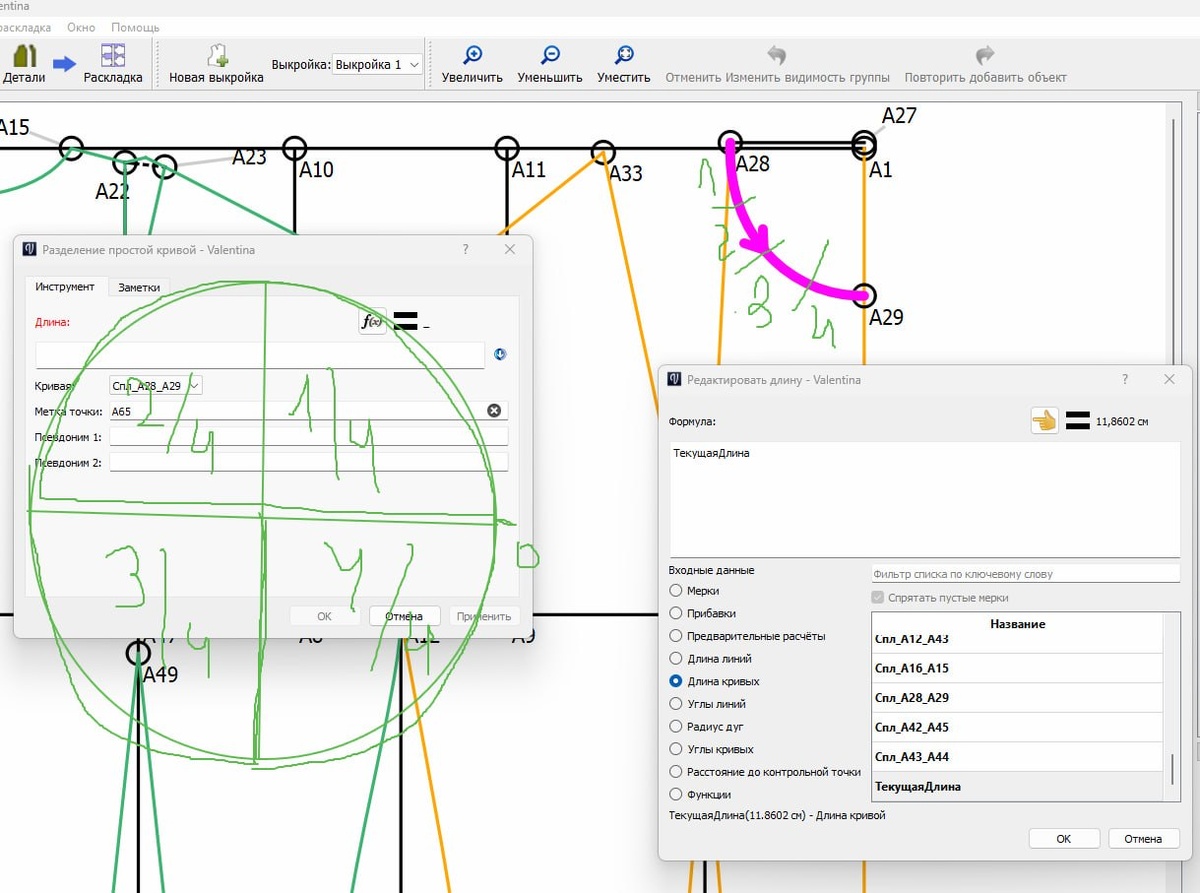Open the Выкройка 1 dropdown
This screenshot has height=893, width=1200.
[x=377, y=64]
